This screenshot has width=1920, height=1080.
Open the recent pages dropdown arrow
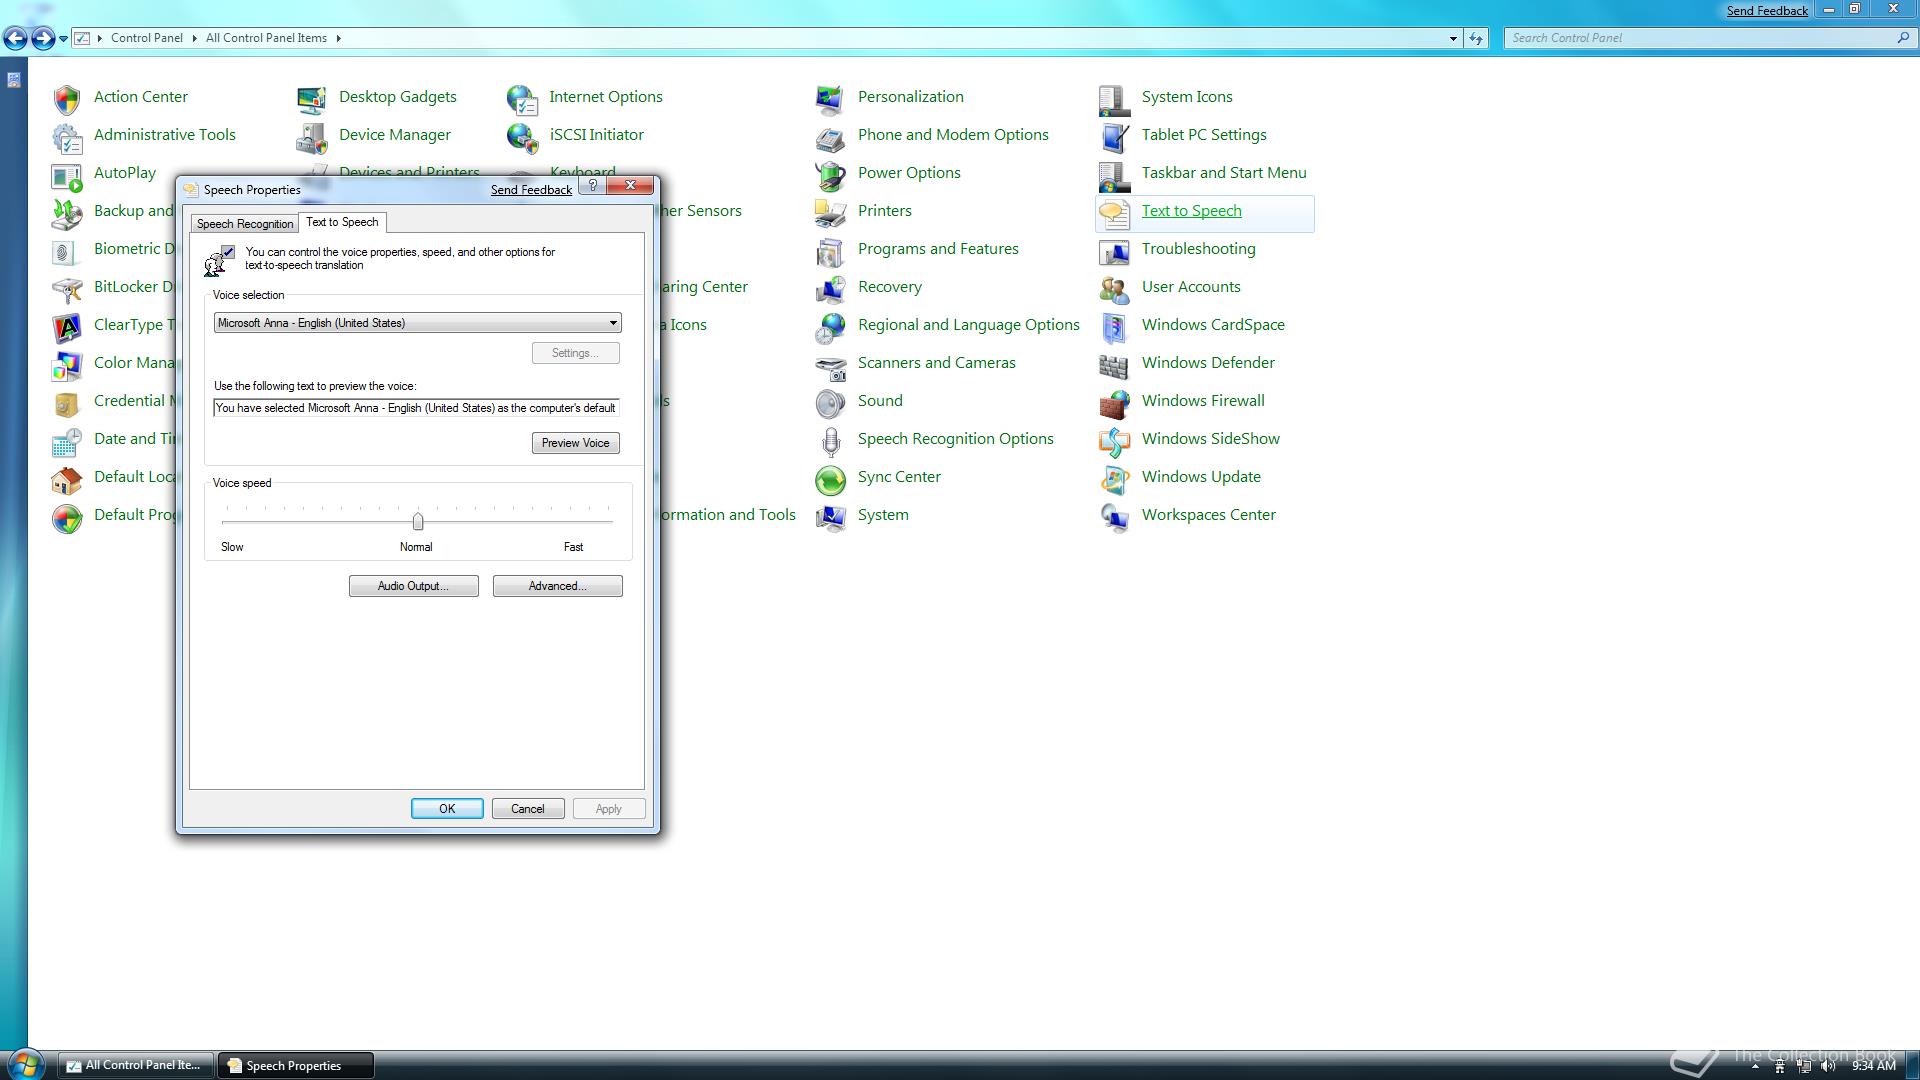pos(63,38)
